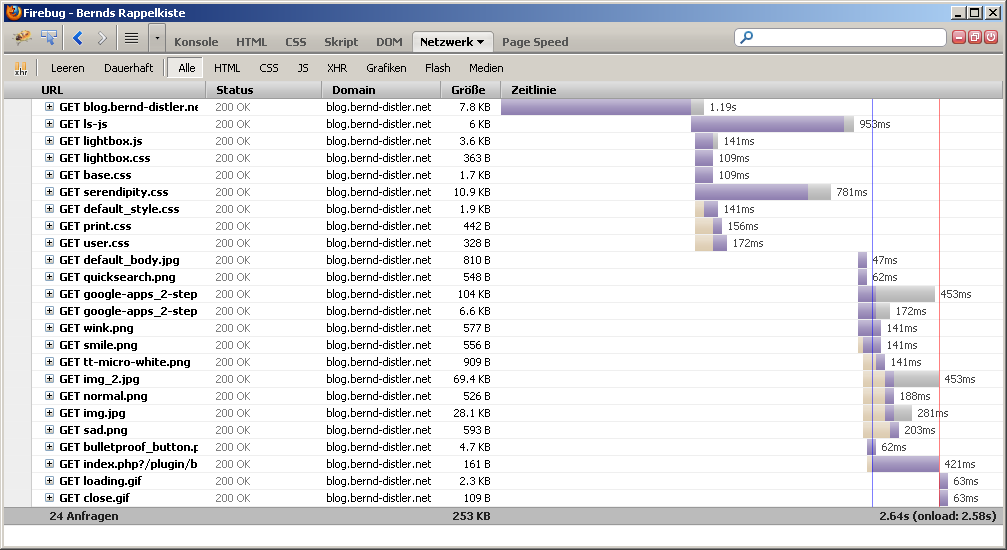1007x550 pixels.
Task: Go back with the blue left arrow
Action: tap(78, 39)
